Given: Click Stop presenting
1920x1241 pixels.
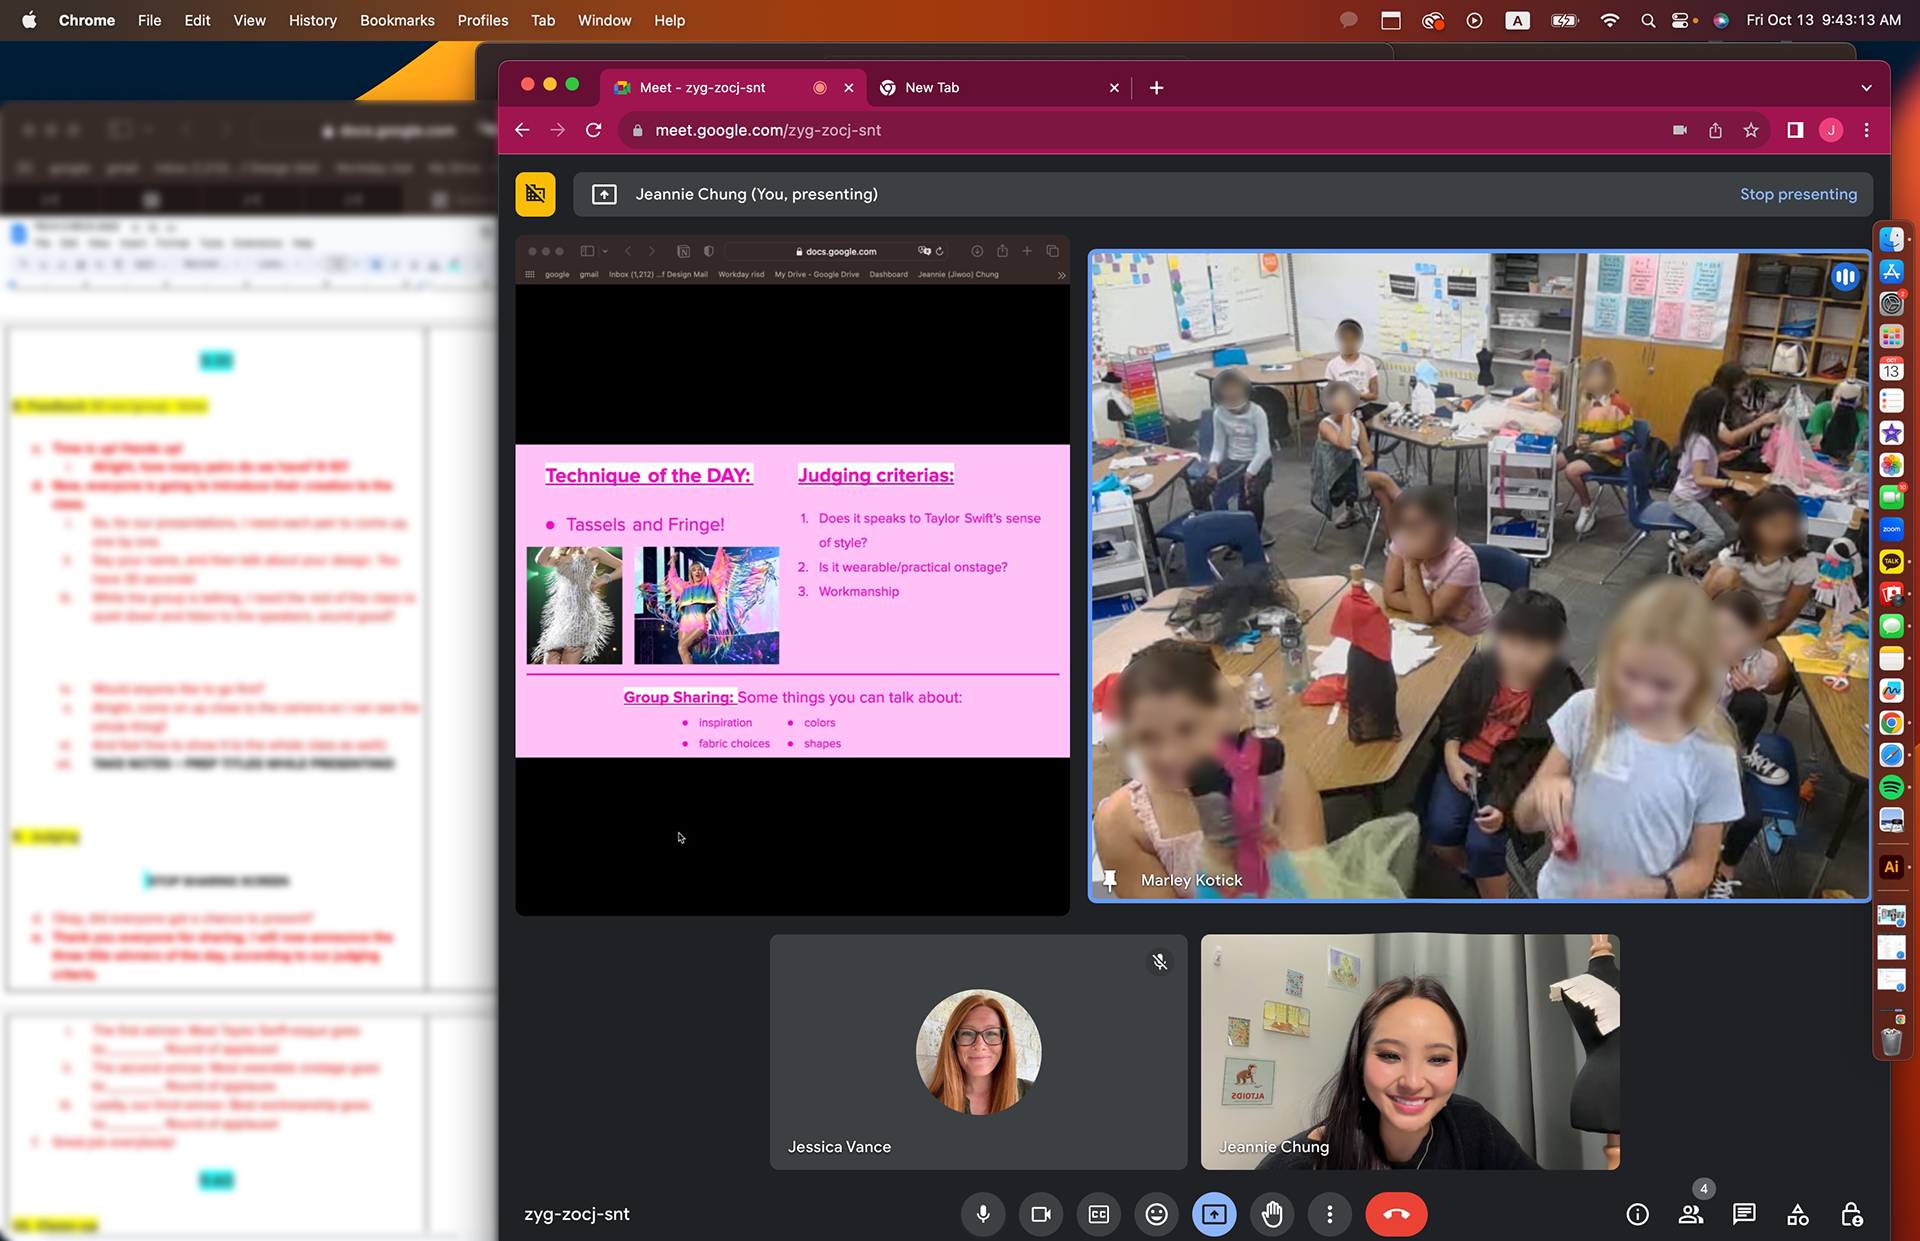Looking at the screenshot, I should (1798, 194).
